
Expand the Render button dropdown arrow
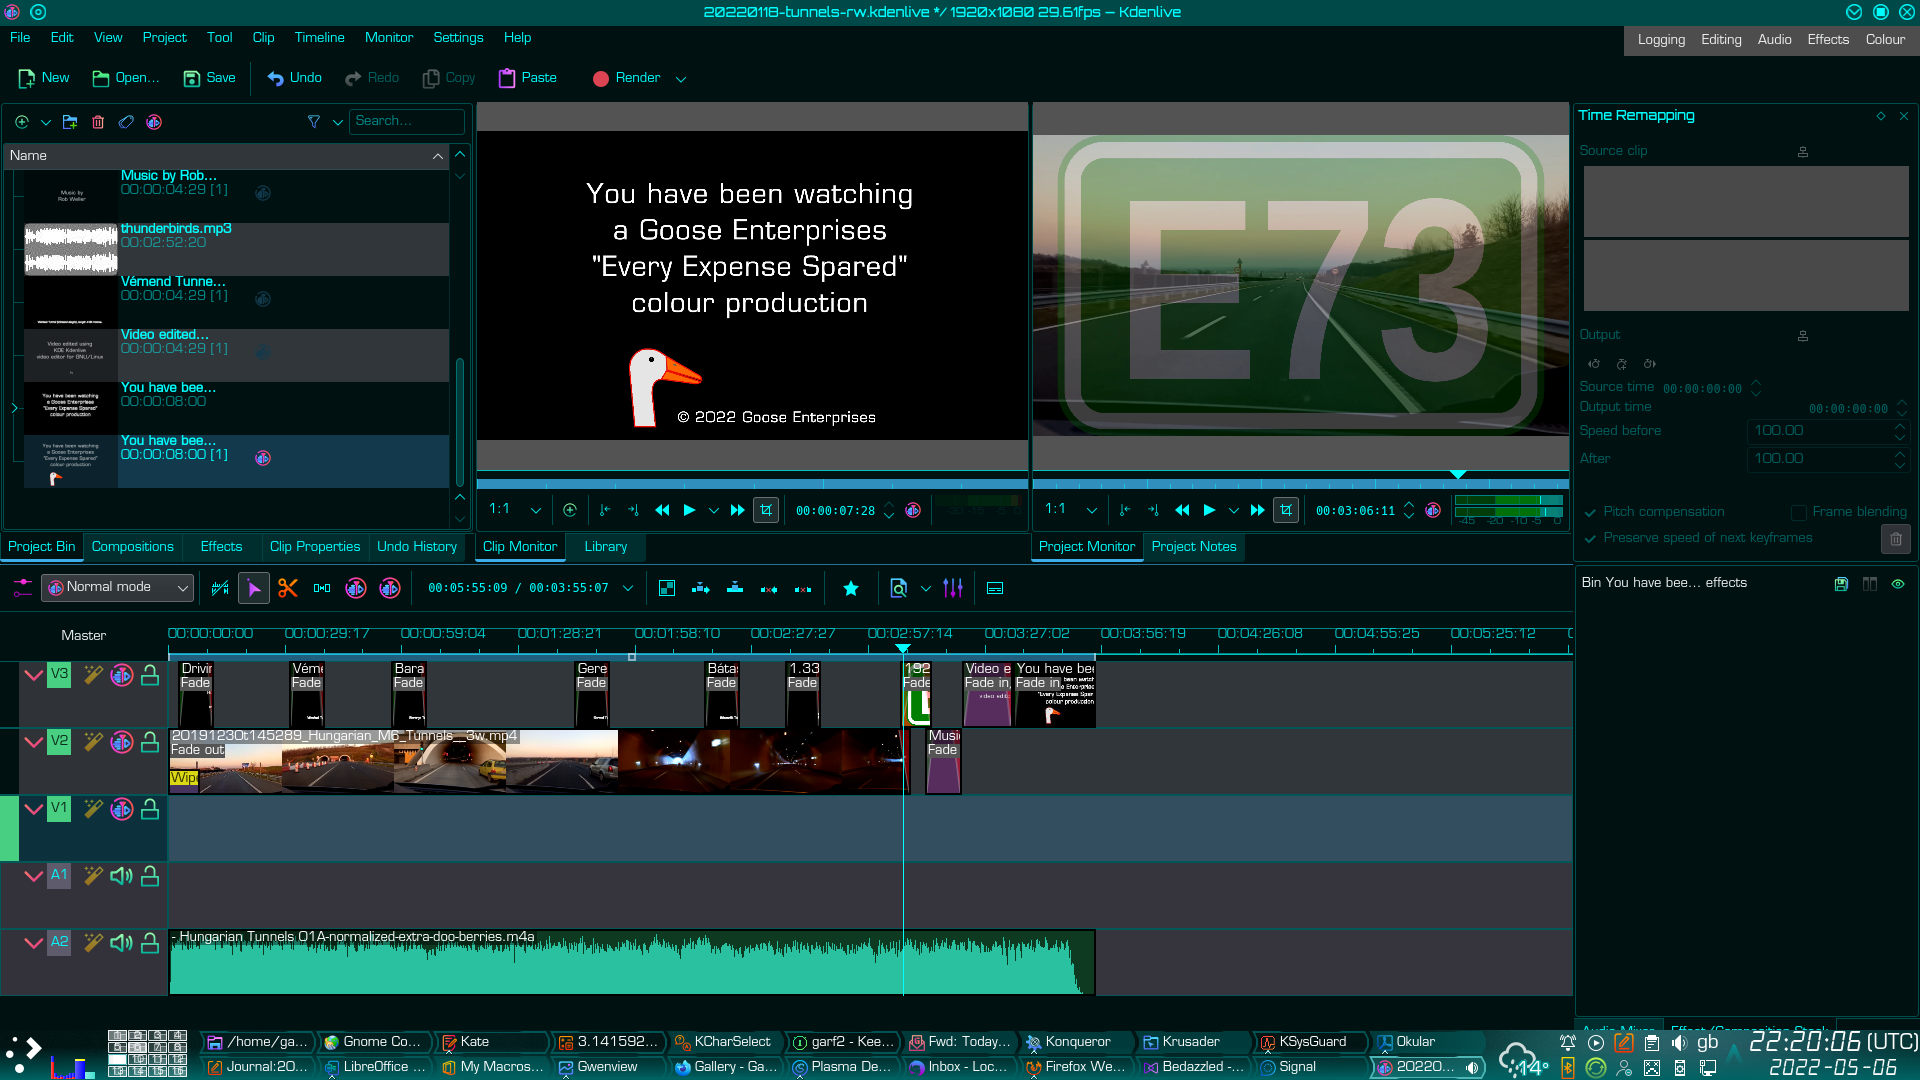click(679, 79)
